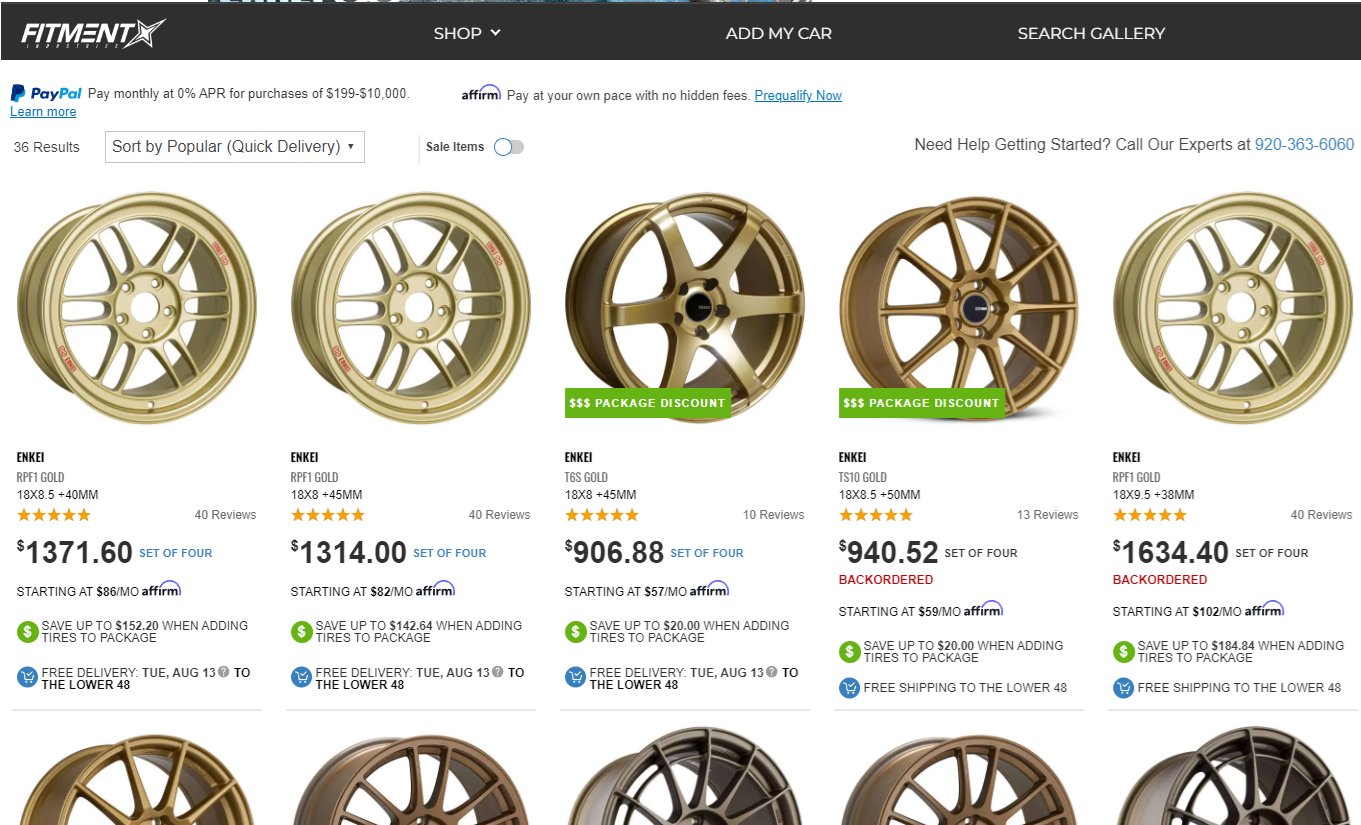Click Save up to $142.64 tire package text
The width and height of the screenshot is (1361, 825).
click(x=419, y=632)
